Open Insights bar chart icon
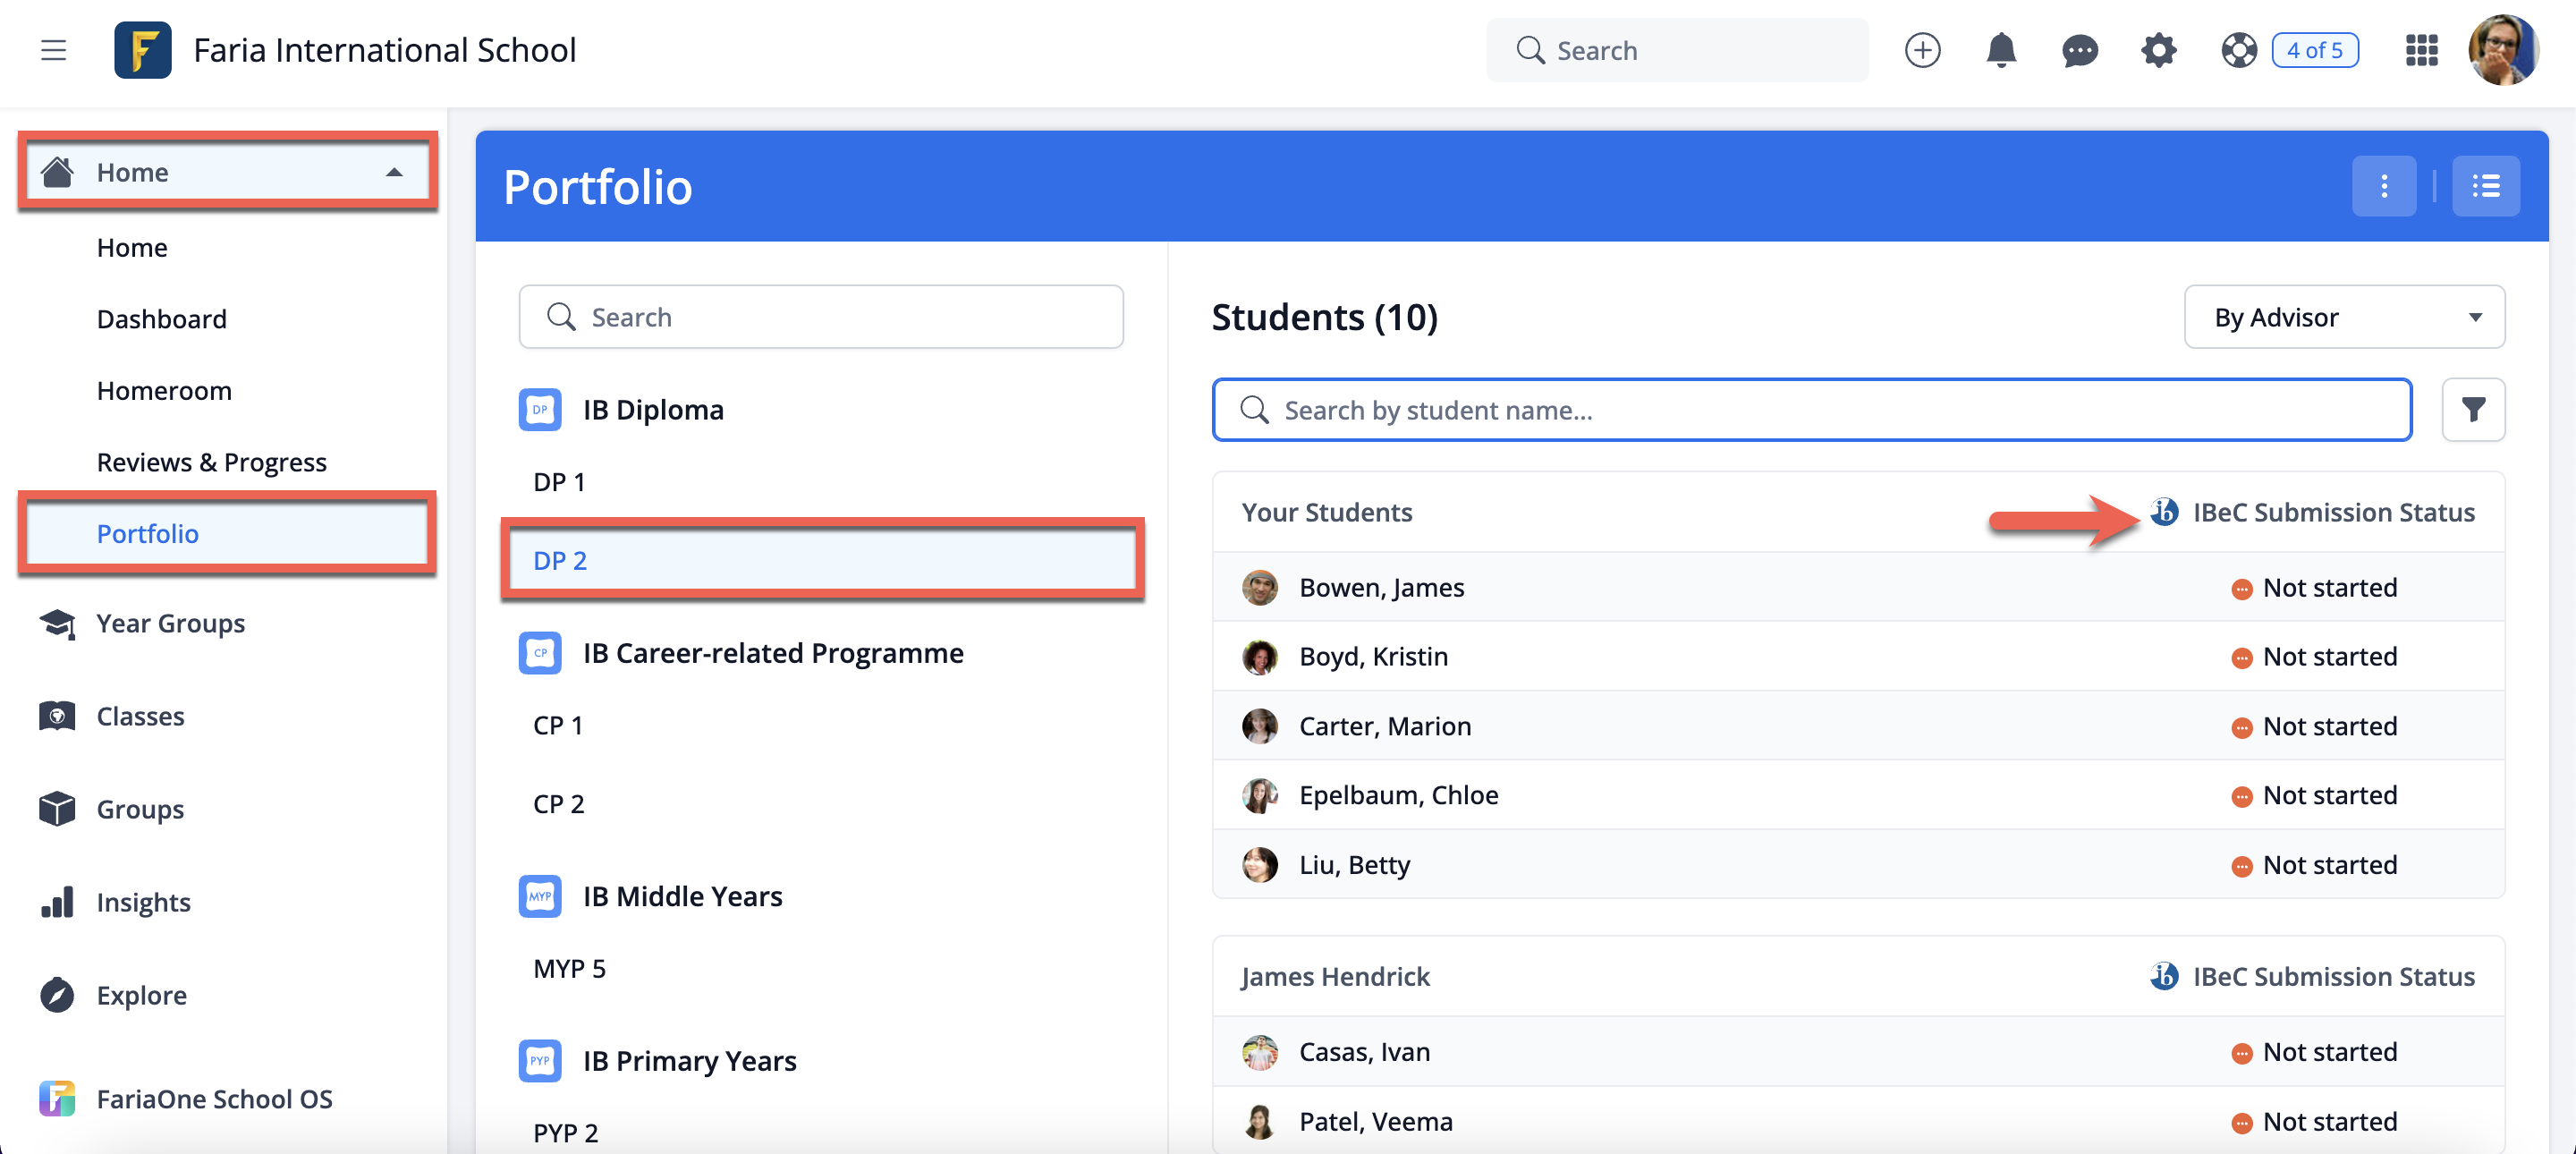Viewport: 2576px width, 1154px height. tap(57, 902)
